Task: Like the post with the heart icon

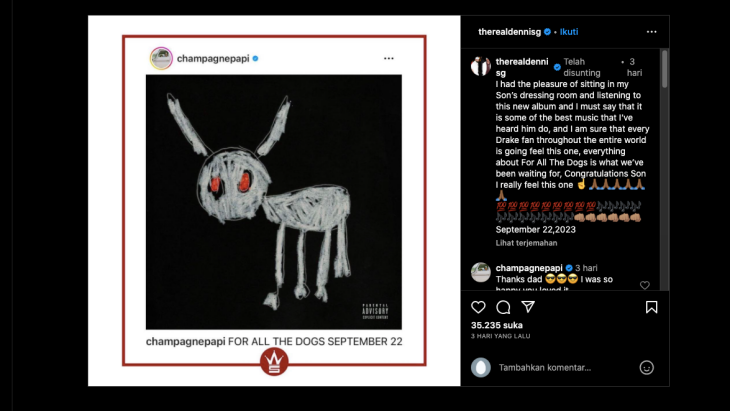Action: (478, 307)
